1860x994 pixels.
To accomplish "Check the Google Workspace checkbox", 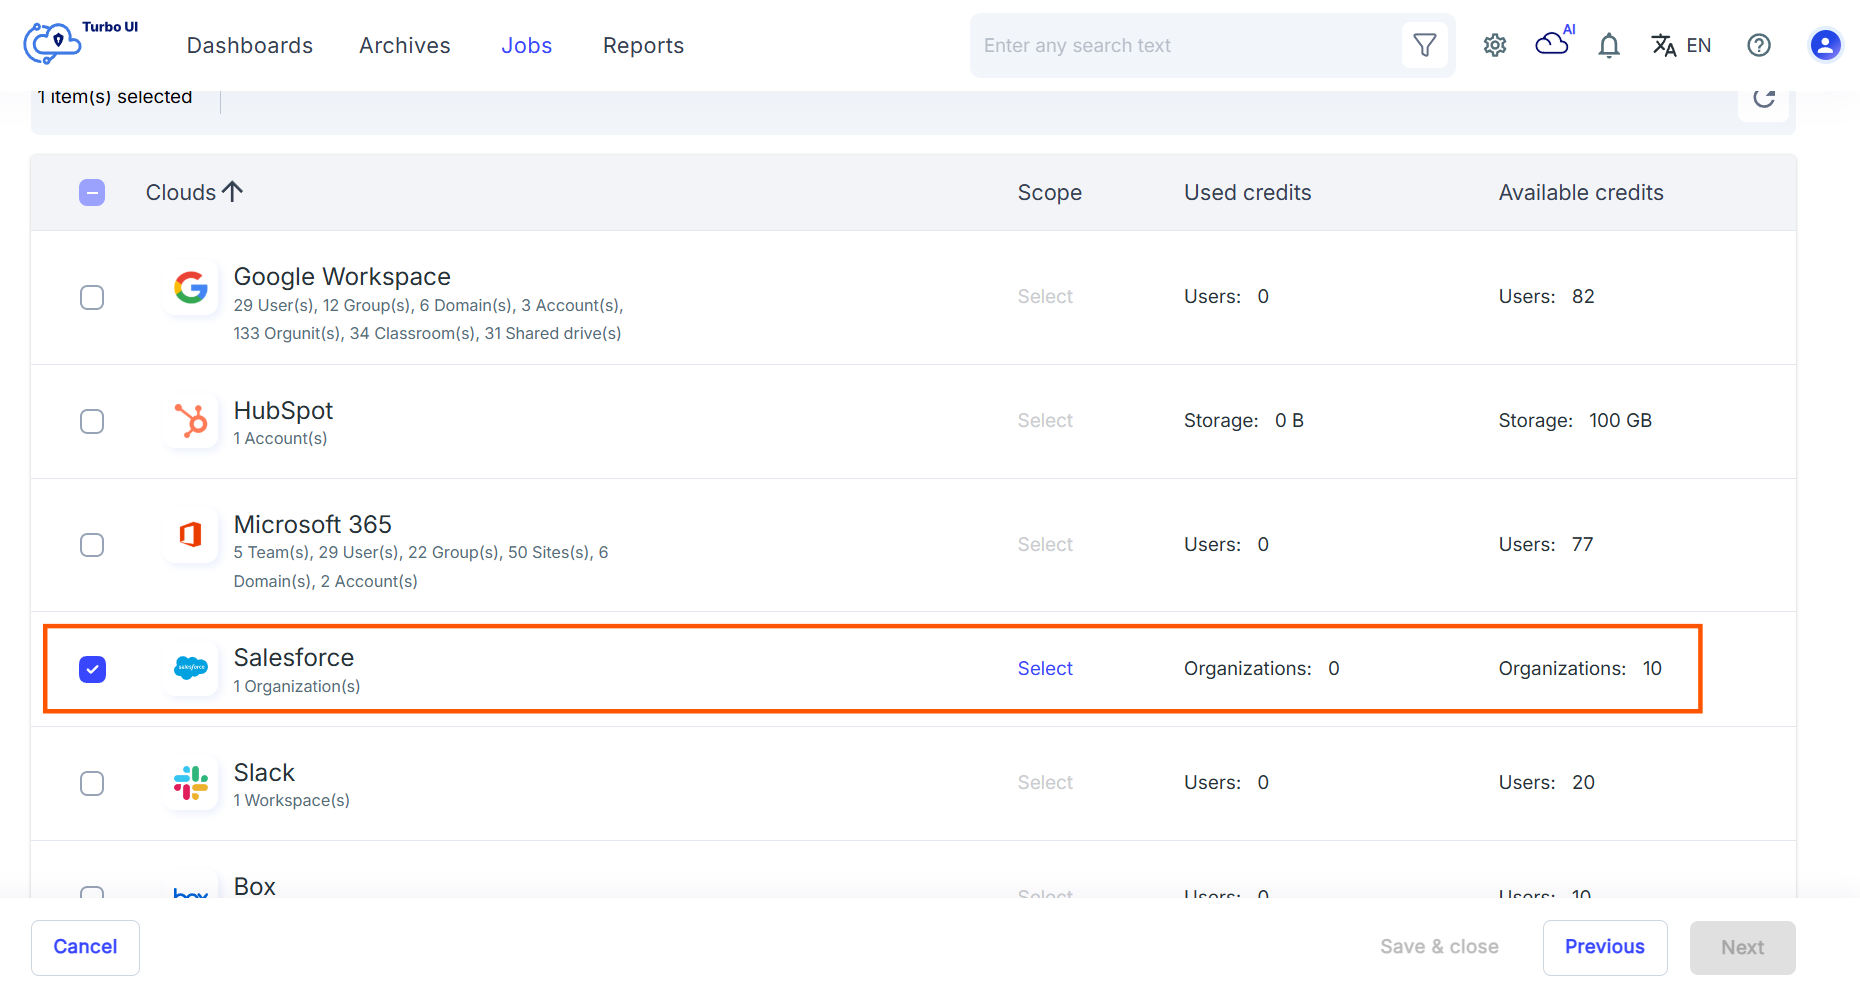I will tap(92, 297).
